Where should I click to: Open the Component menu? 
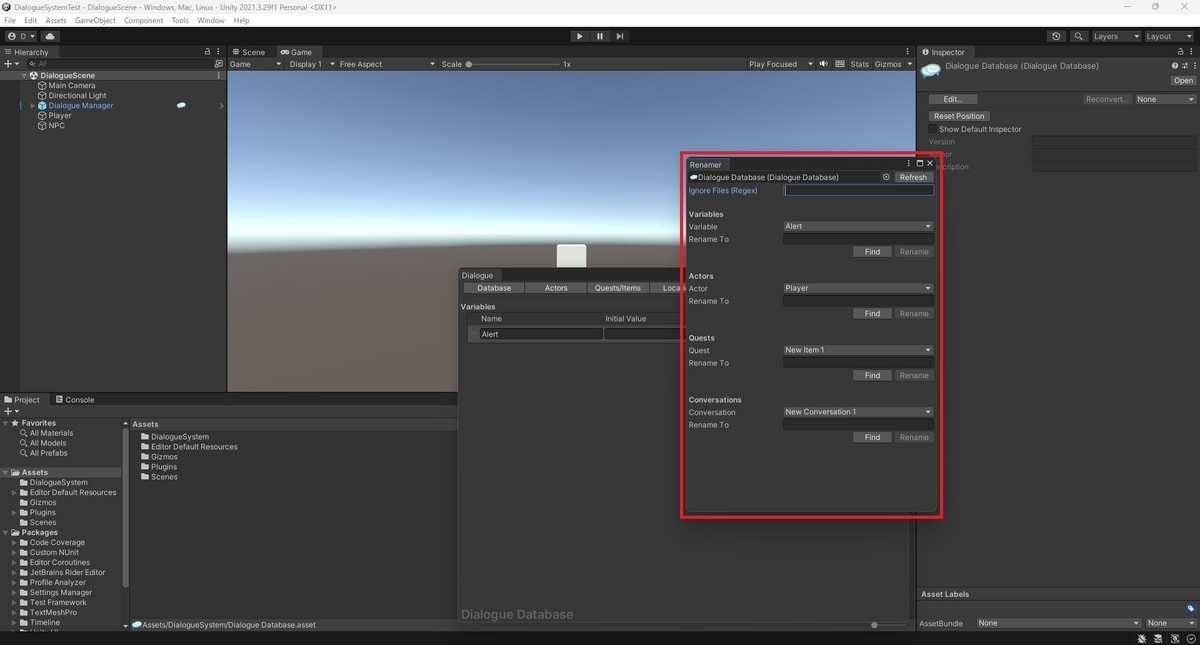[144, 20]
